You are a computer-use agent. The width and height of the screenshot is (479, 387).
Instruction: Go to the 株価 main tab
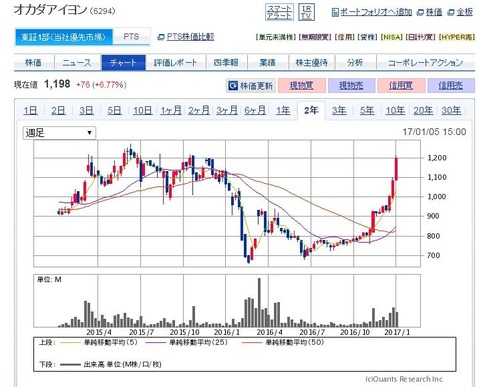(33, 63)
